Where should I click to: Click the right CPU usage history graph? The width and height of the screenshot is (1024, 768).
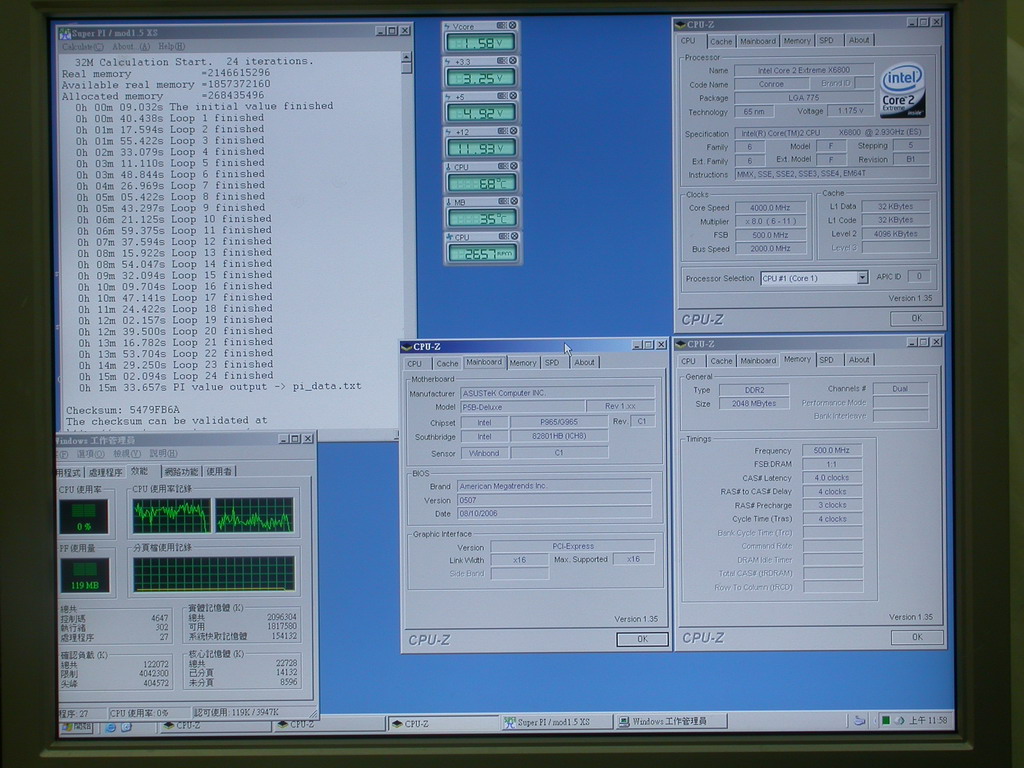[254, 515]
